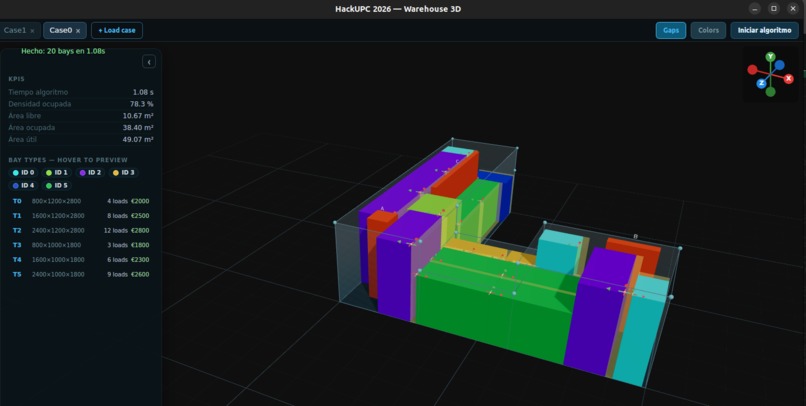
Task: Maximize the Warehouse 3D window
Action: point(773,9)
